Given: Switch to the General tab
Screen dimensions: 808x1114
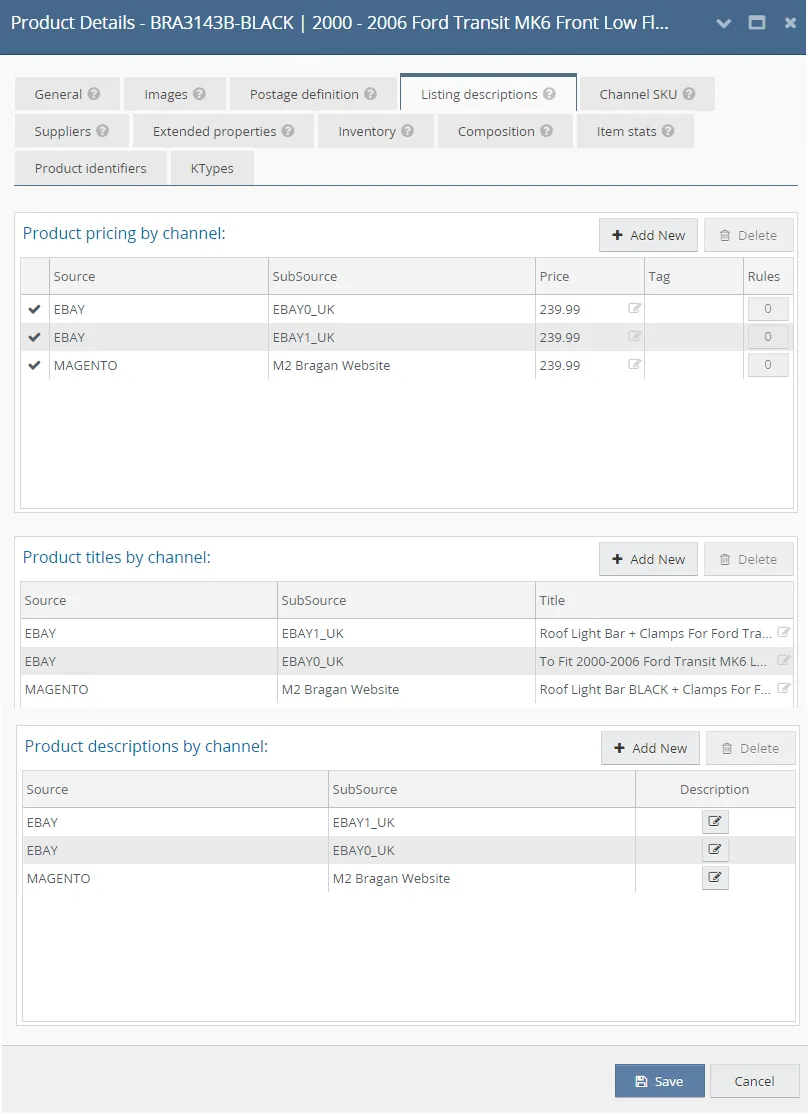Looking at the screenshot, I should coord(68,94).
